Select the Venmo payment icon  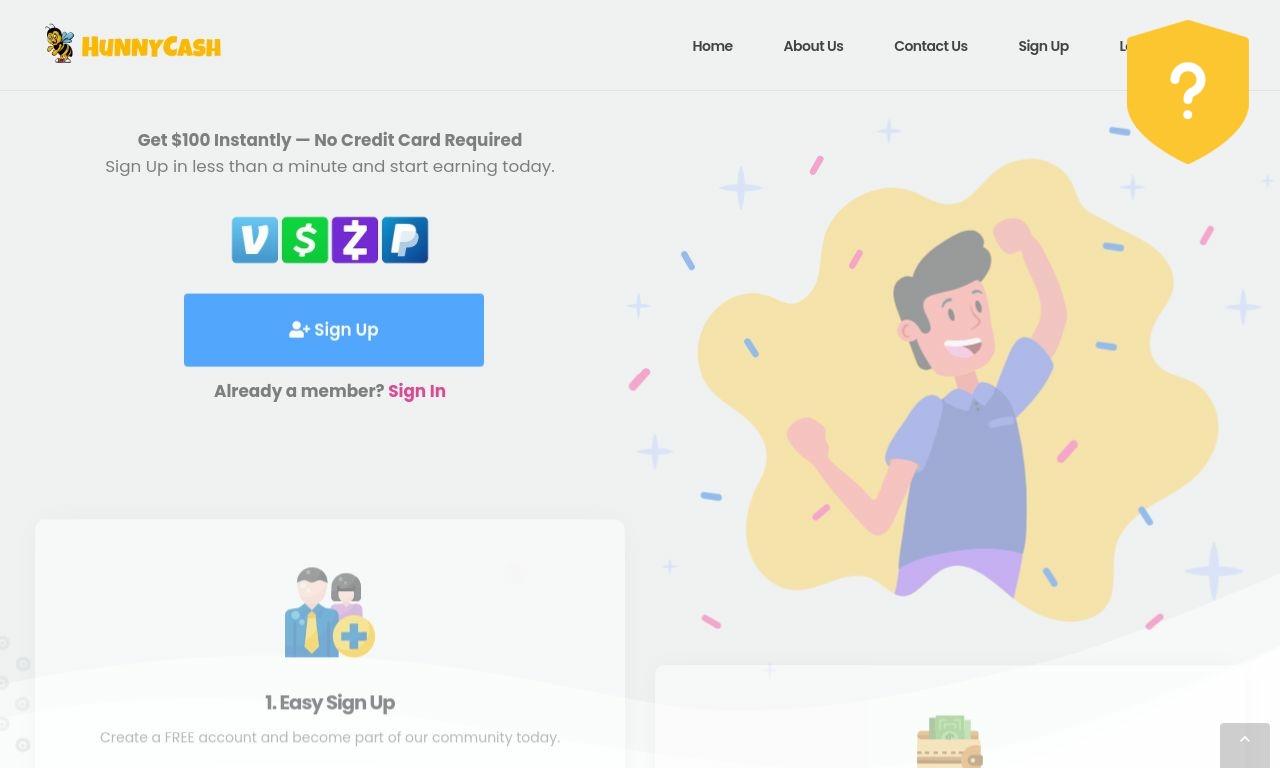tap(255, 240)
